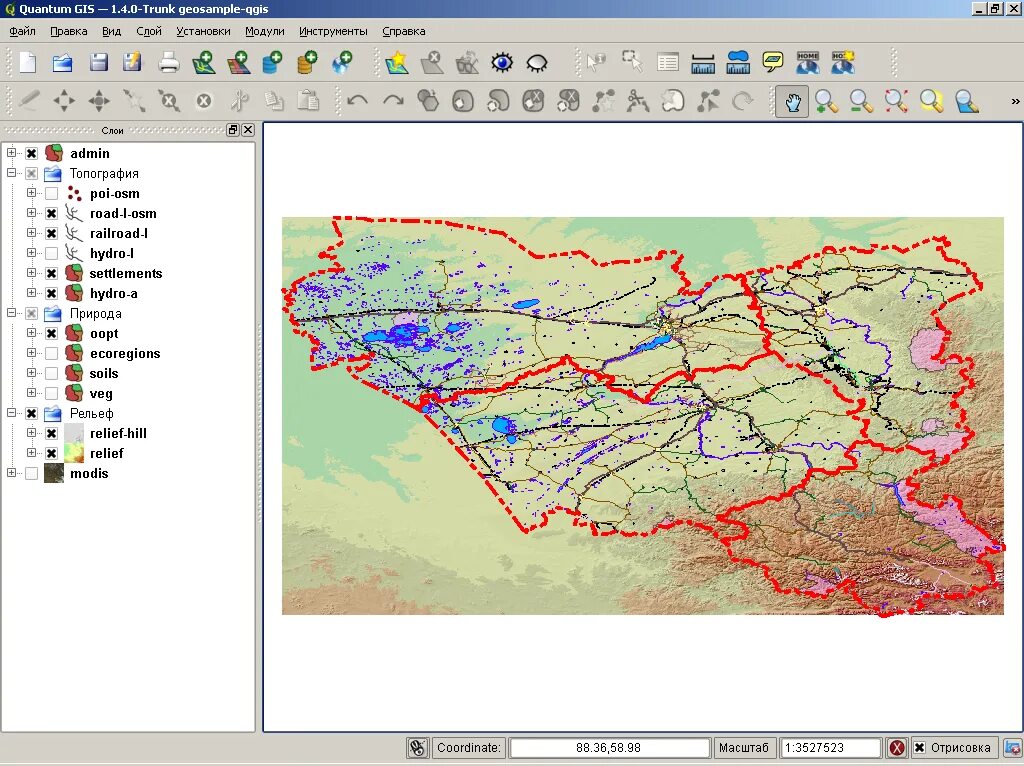The height and width of the screenshot is (766, 1024).
Task: Add a raster layer from the toolbar
Action: point(239,63)
